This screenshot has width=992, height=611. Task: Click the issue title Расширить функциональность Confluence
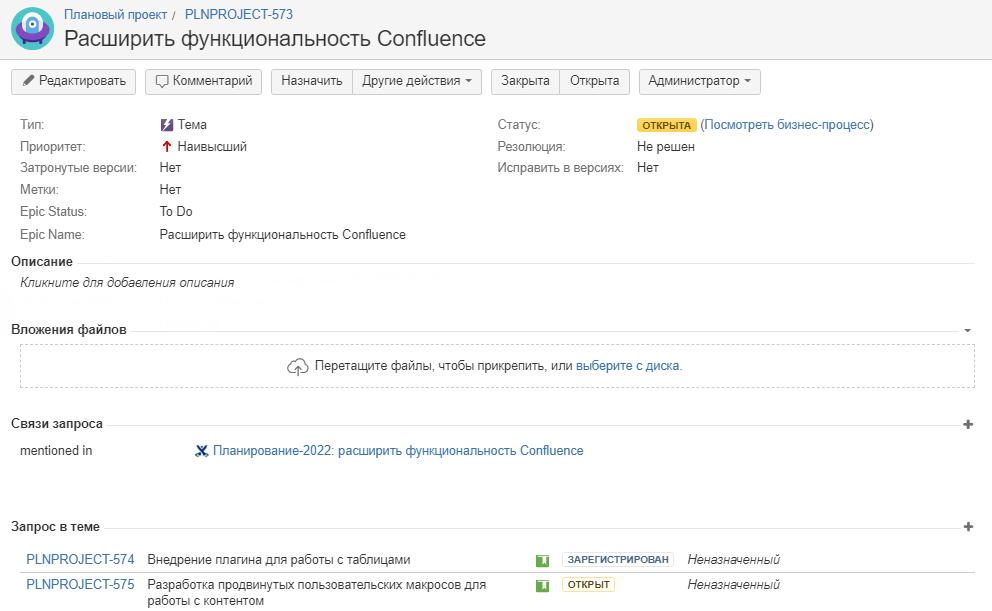tap(275, 39)
